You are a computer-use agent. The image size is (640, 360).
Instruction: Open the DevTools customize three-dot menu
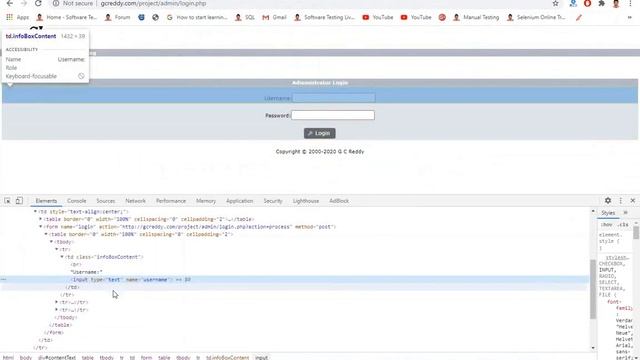click(621, 200)
